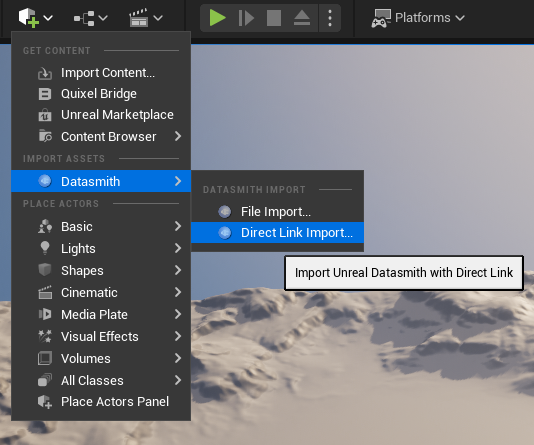The height and width of the screenshot is (445, 534).
Task: Click the Shapes cube icon
Action: [45, 270]
